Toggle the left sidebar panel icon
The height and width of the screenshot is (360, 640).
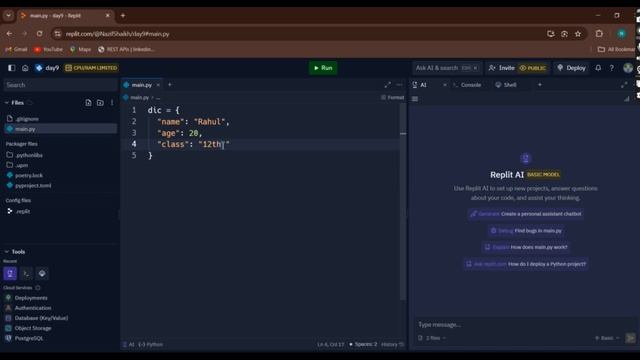[x=11, y=68]
